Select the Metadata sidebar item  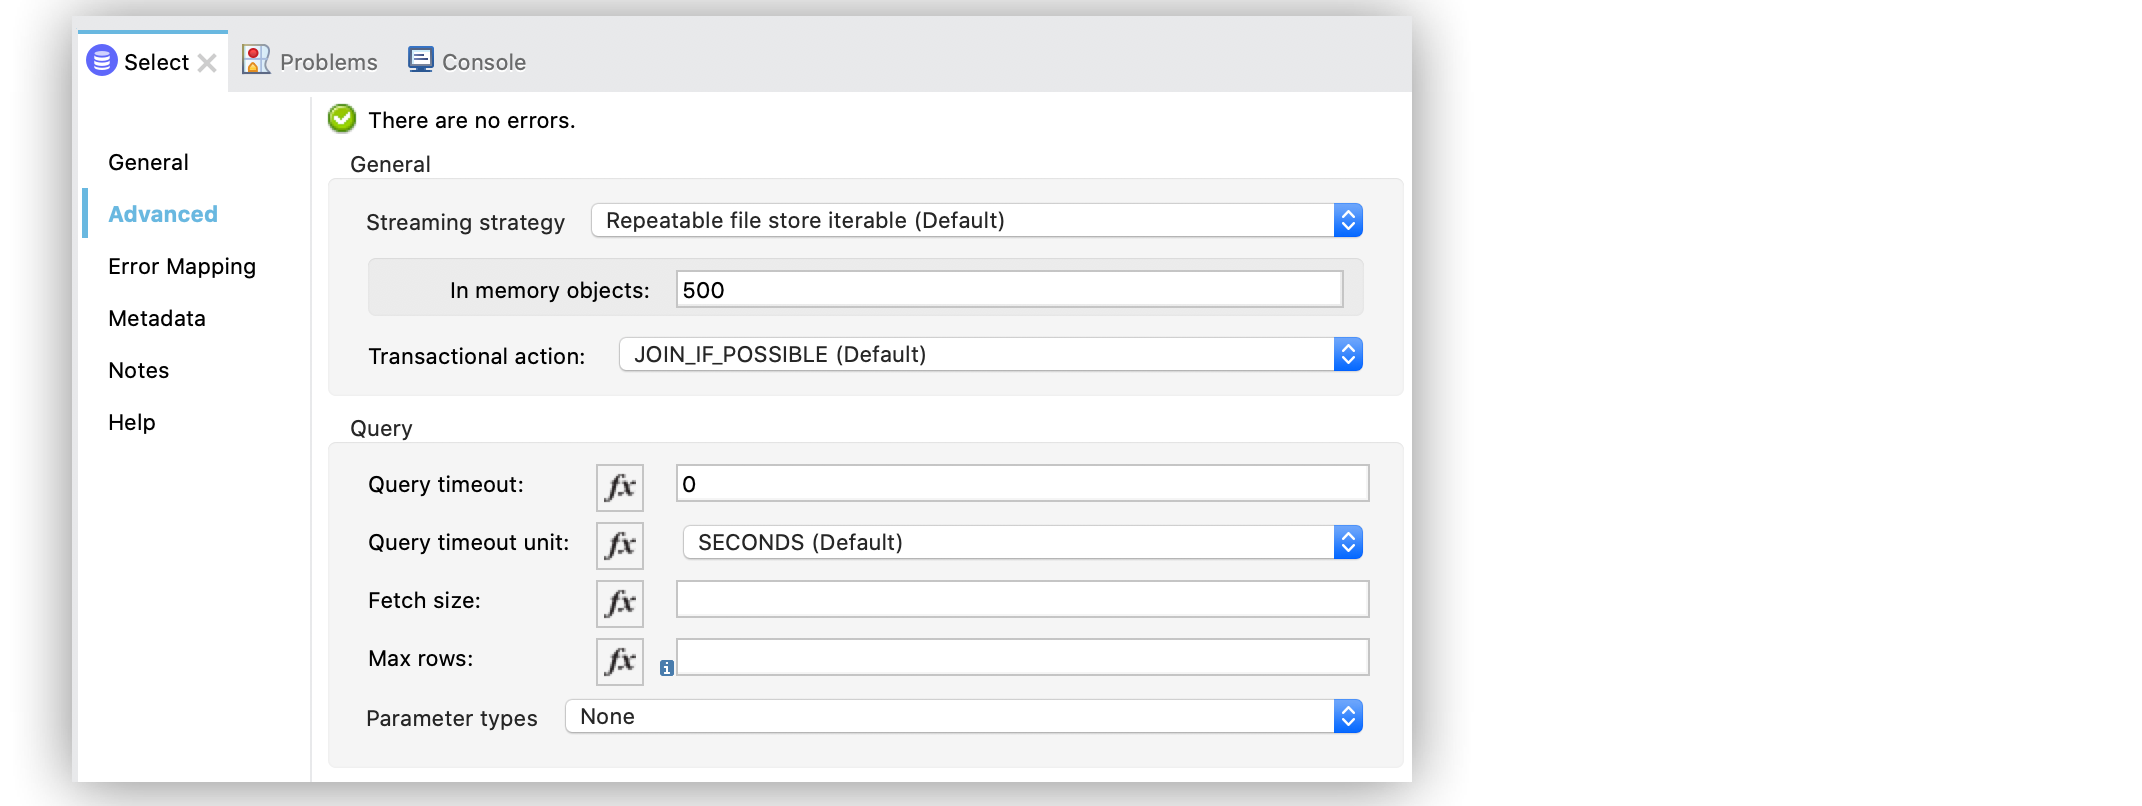point(157,318)
